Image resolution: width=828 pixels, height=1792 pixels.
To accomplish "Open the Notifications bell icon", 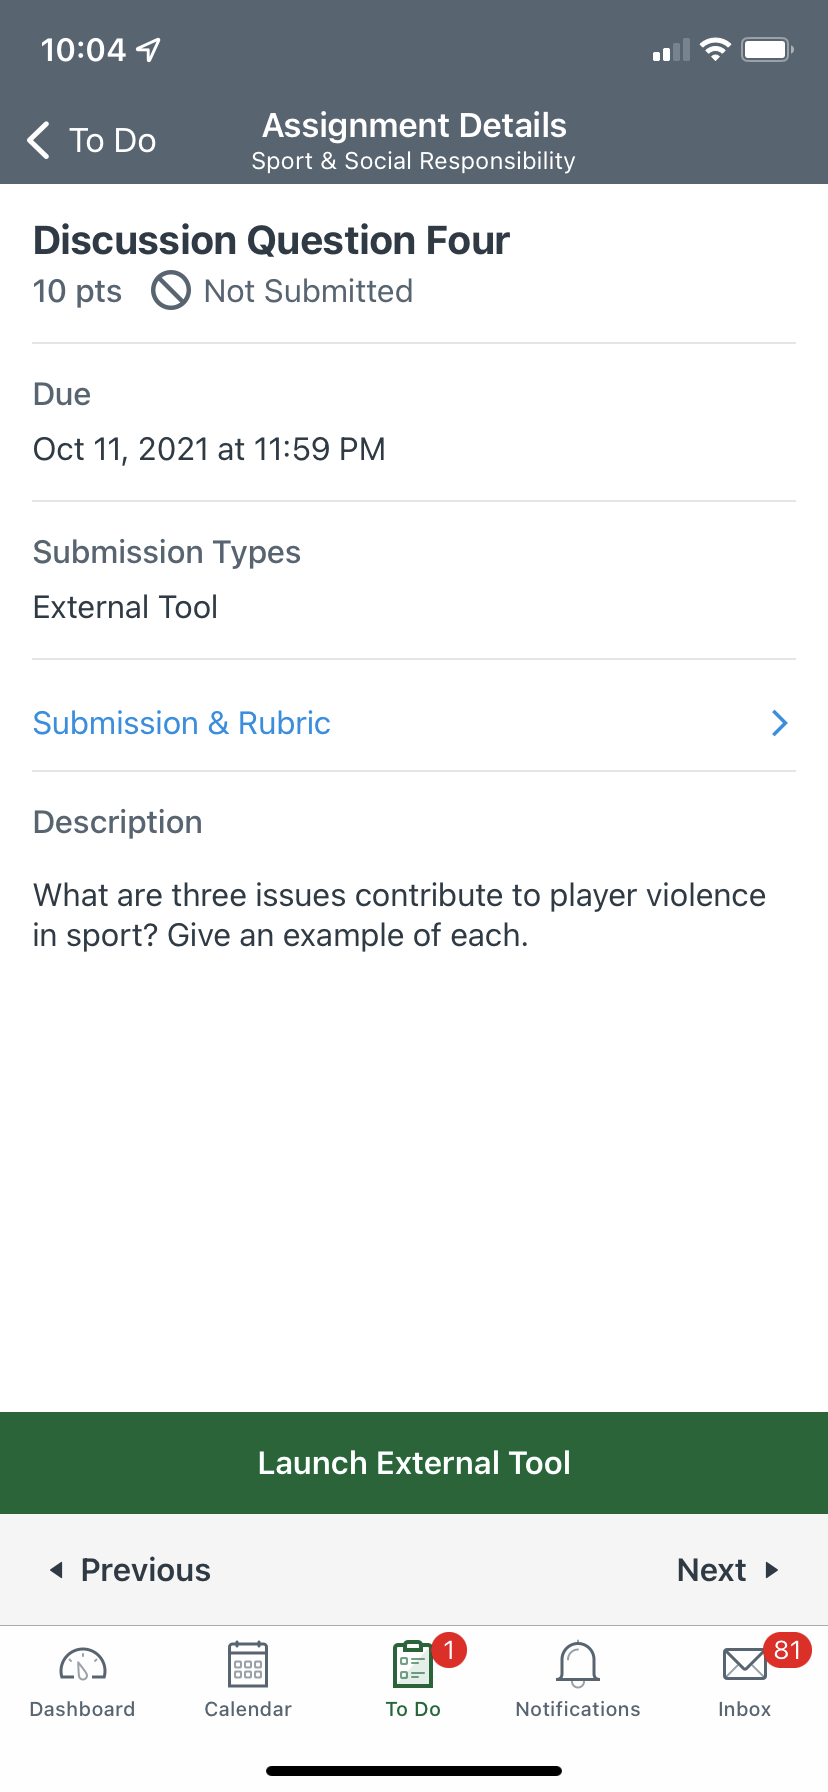I will [578, 1664].
